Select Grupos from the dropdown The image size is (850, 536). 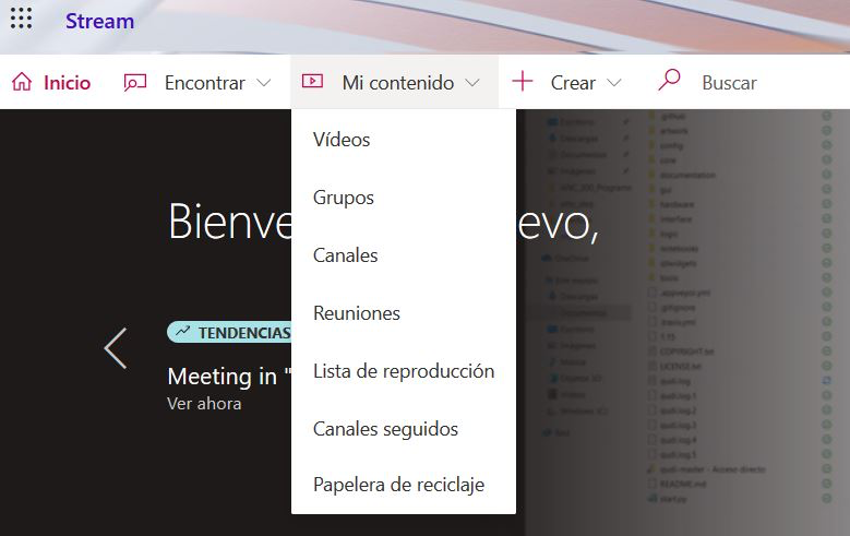point(403,197)
